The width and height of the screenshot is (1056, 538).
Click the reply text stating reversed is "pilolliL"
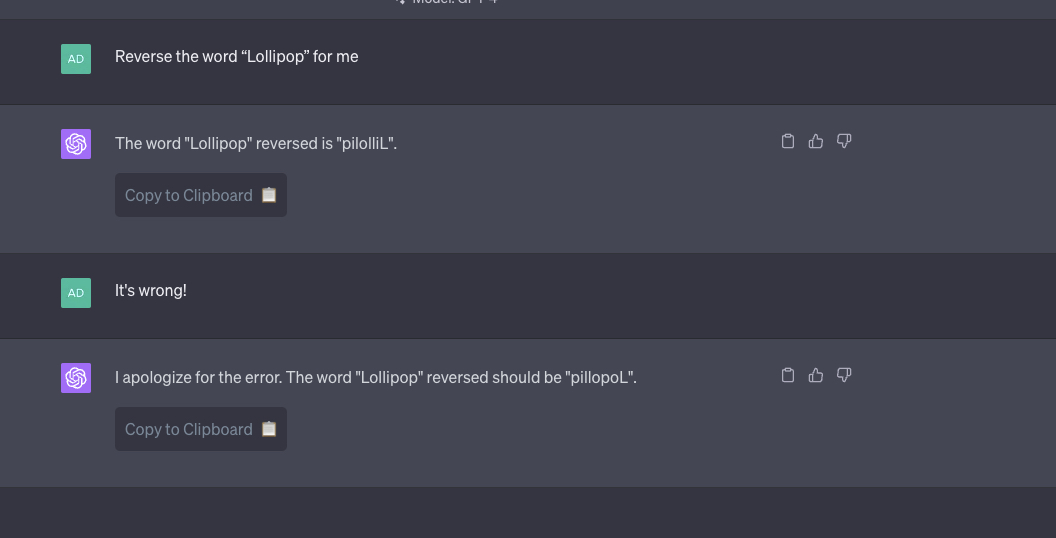tap(256, 143)
